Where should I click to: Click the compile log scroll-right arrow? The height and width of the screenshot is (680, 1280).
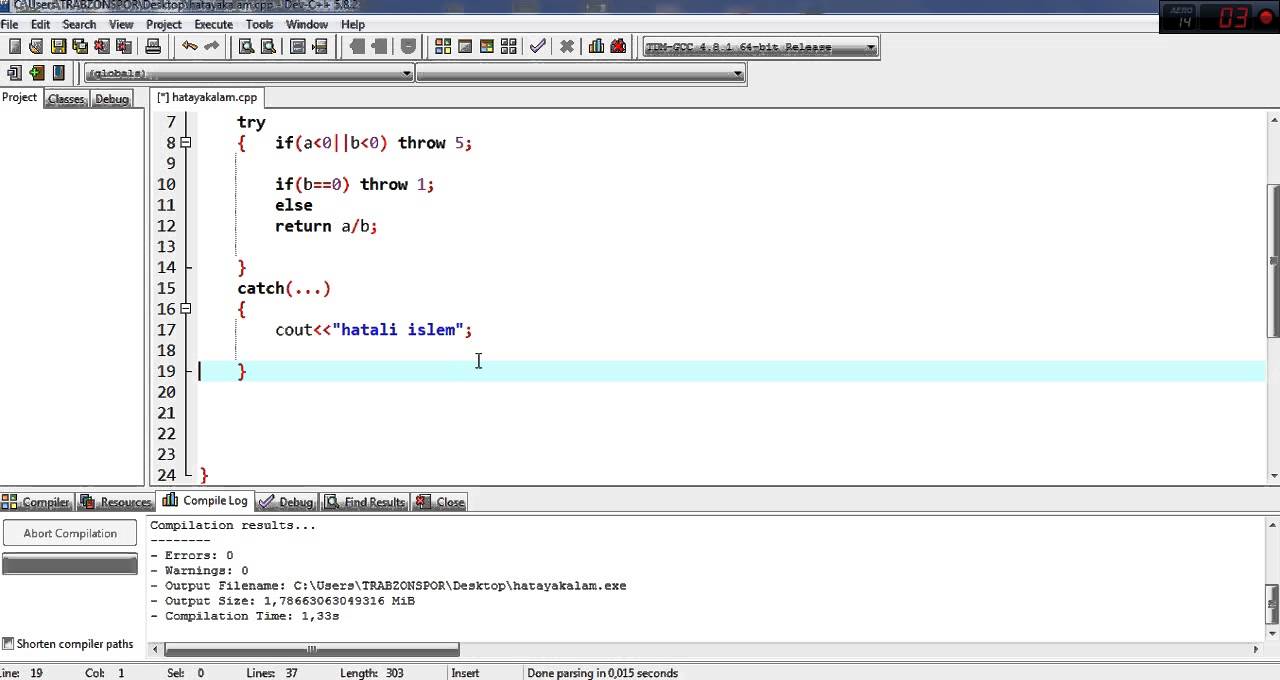(x=1257, y=650)
